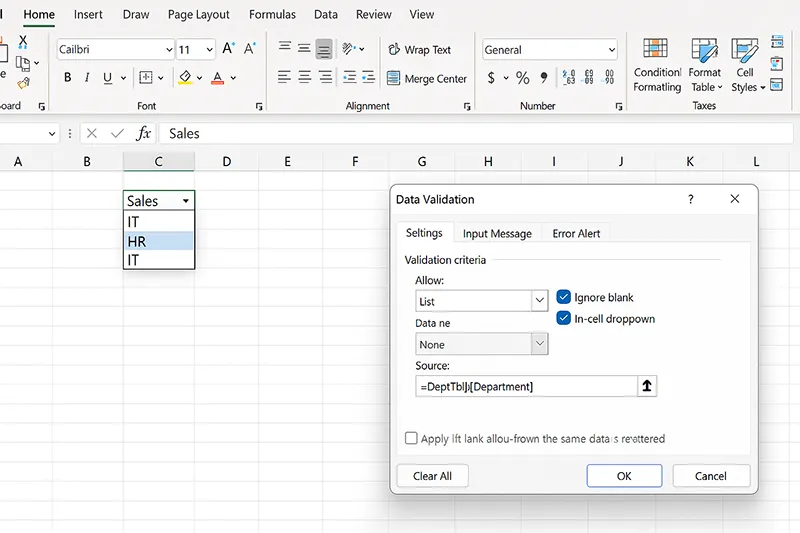
Task: Click Wrap Text
Action: tap(419, 49)
